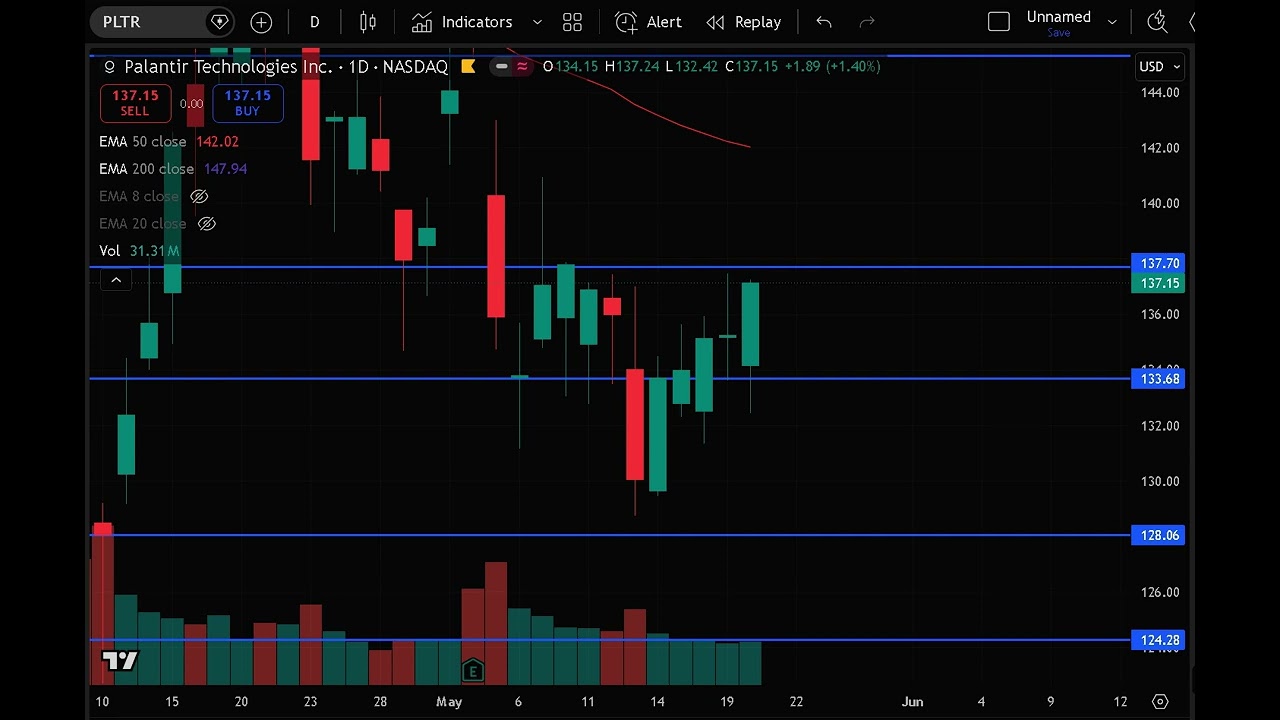Viewport: 1280px width, 720px height.
Task: Click the yellow flag marker beside NASDAQ
Action: [468, 67]
